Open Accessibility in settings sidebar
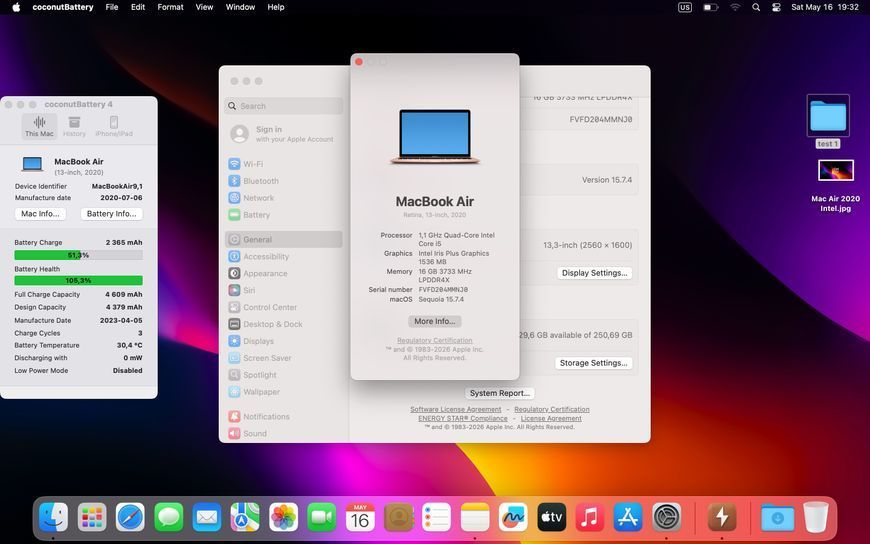Viewport: 870px width, 544px height. pos(284,256)
